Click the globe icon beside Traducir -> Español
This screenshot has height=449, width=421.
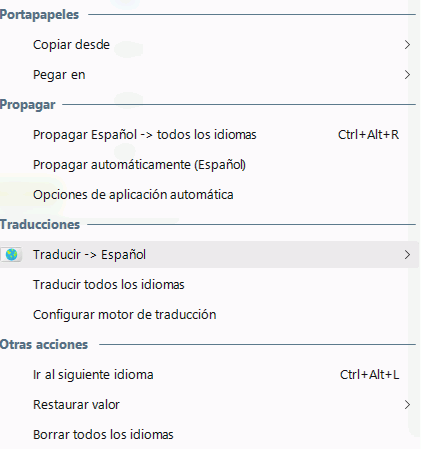(12, 255)
